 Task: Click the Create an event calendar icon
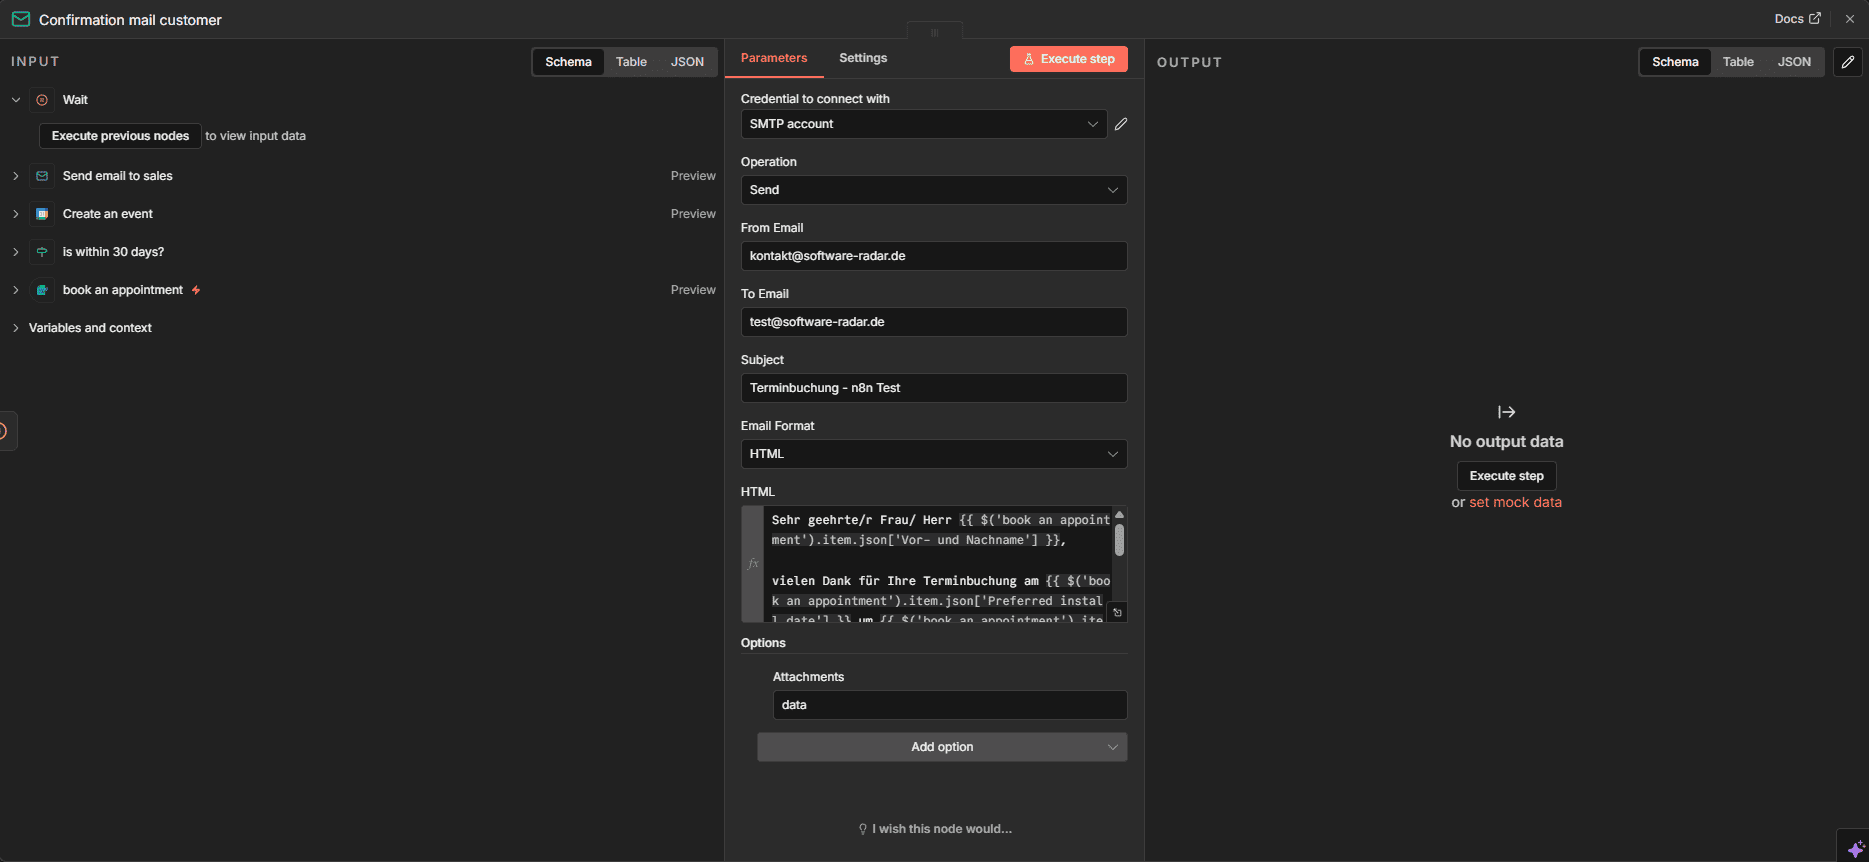42,214
